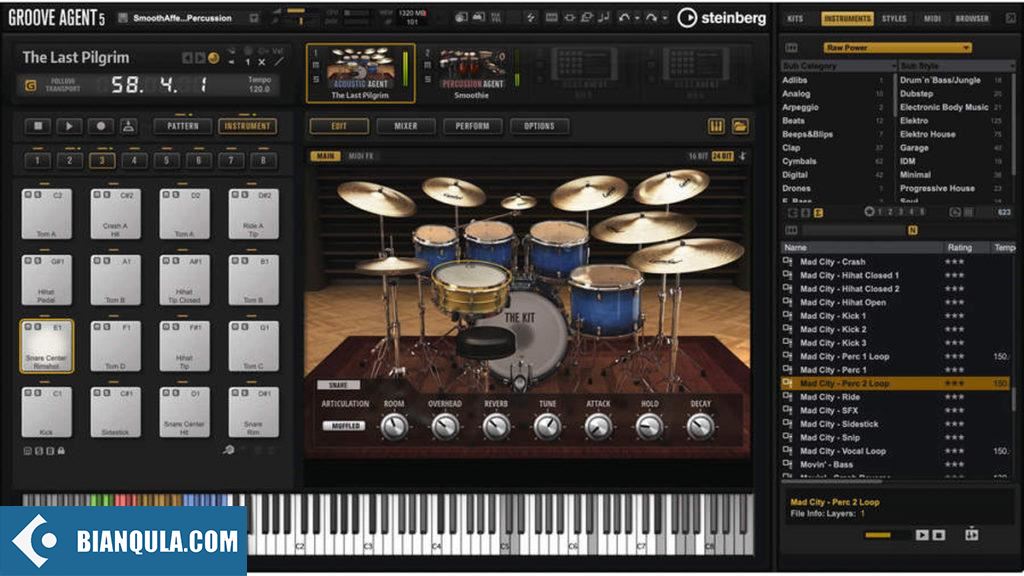
Task: Select the Acoustic Agent The Last Pilgrim slot
Action: tap(360, 73)
